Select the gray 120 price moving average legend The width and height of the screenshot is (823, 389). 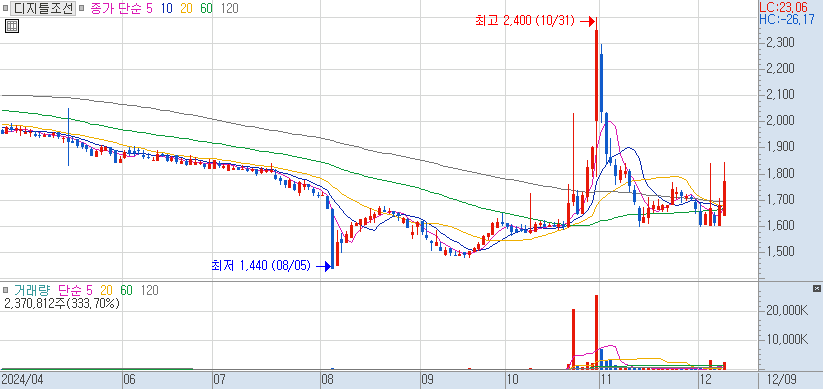[229, 8]
